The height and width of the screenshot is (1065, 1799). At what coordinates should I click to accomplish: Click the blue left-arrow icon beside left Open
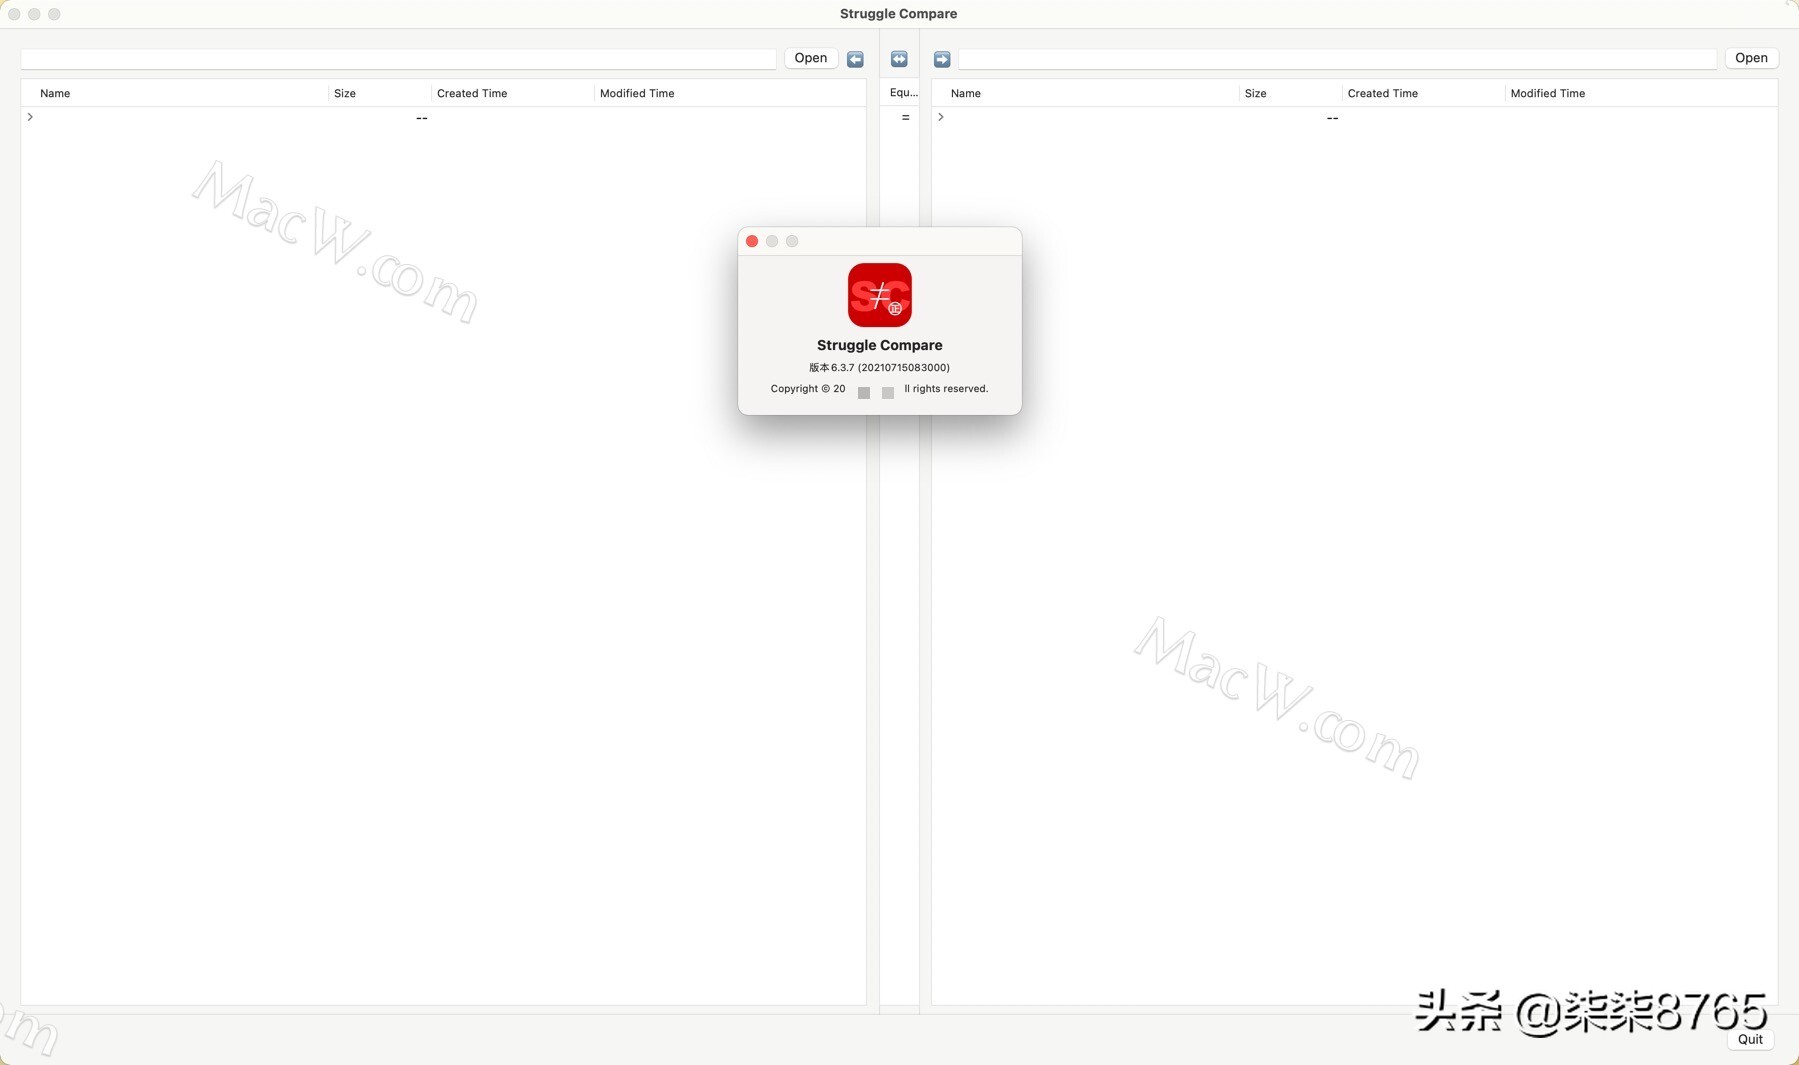(x=855, y=59)
